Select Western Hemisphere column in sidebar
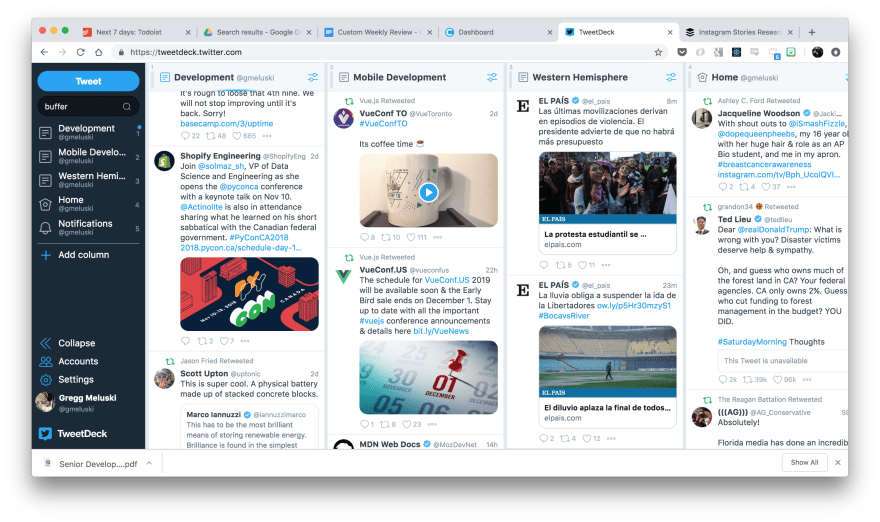 [88, 180]
